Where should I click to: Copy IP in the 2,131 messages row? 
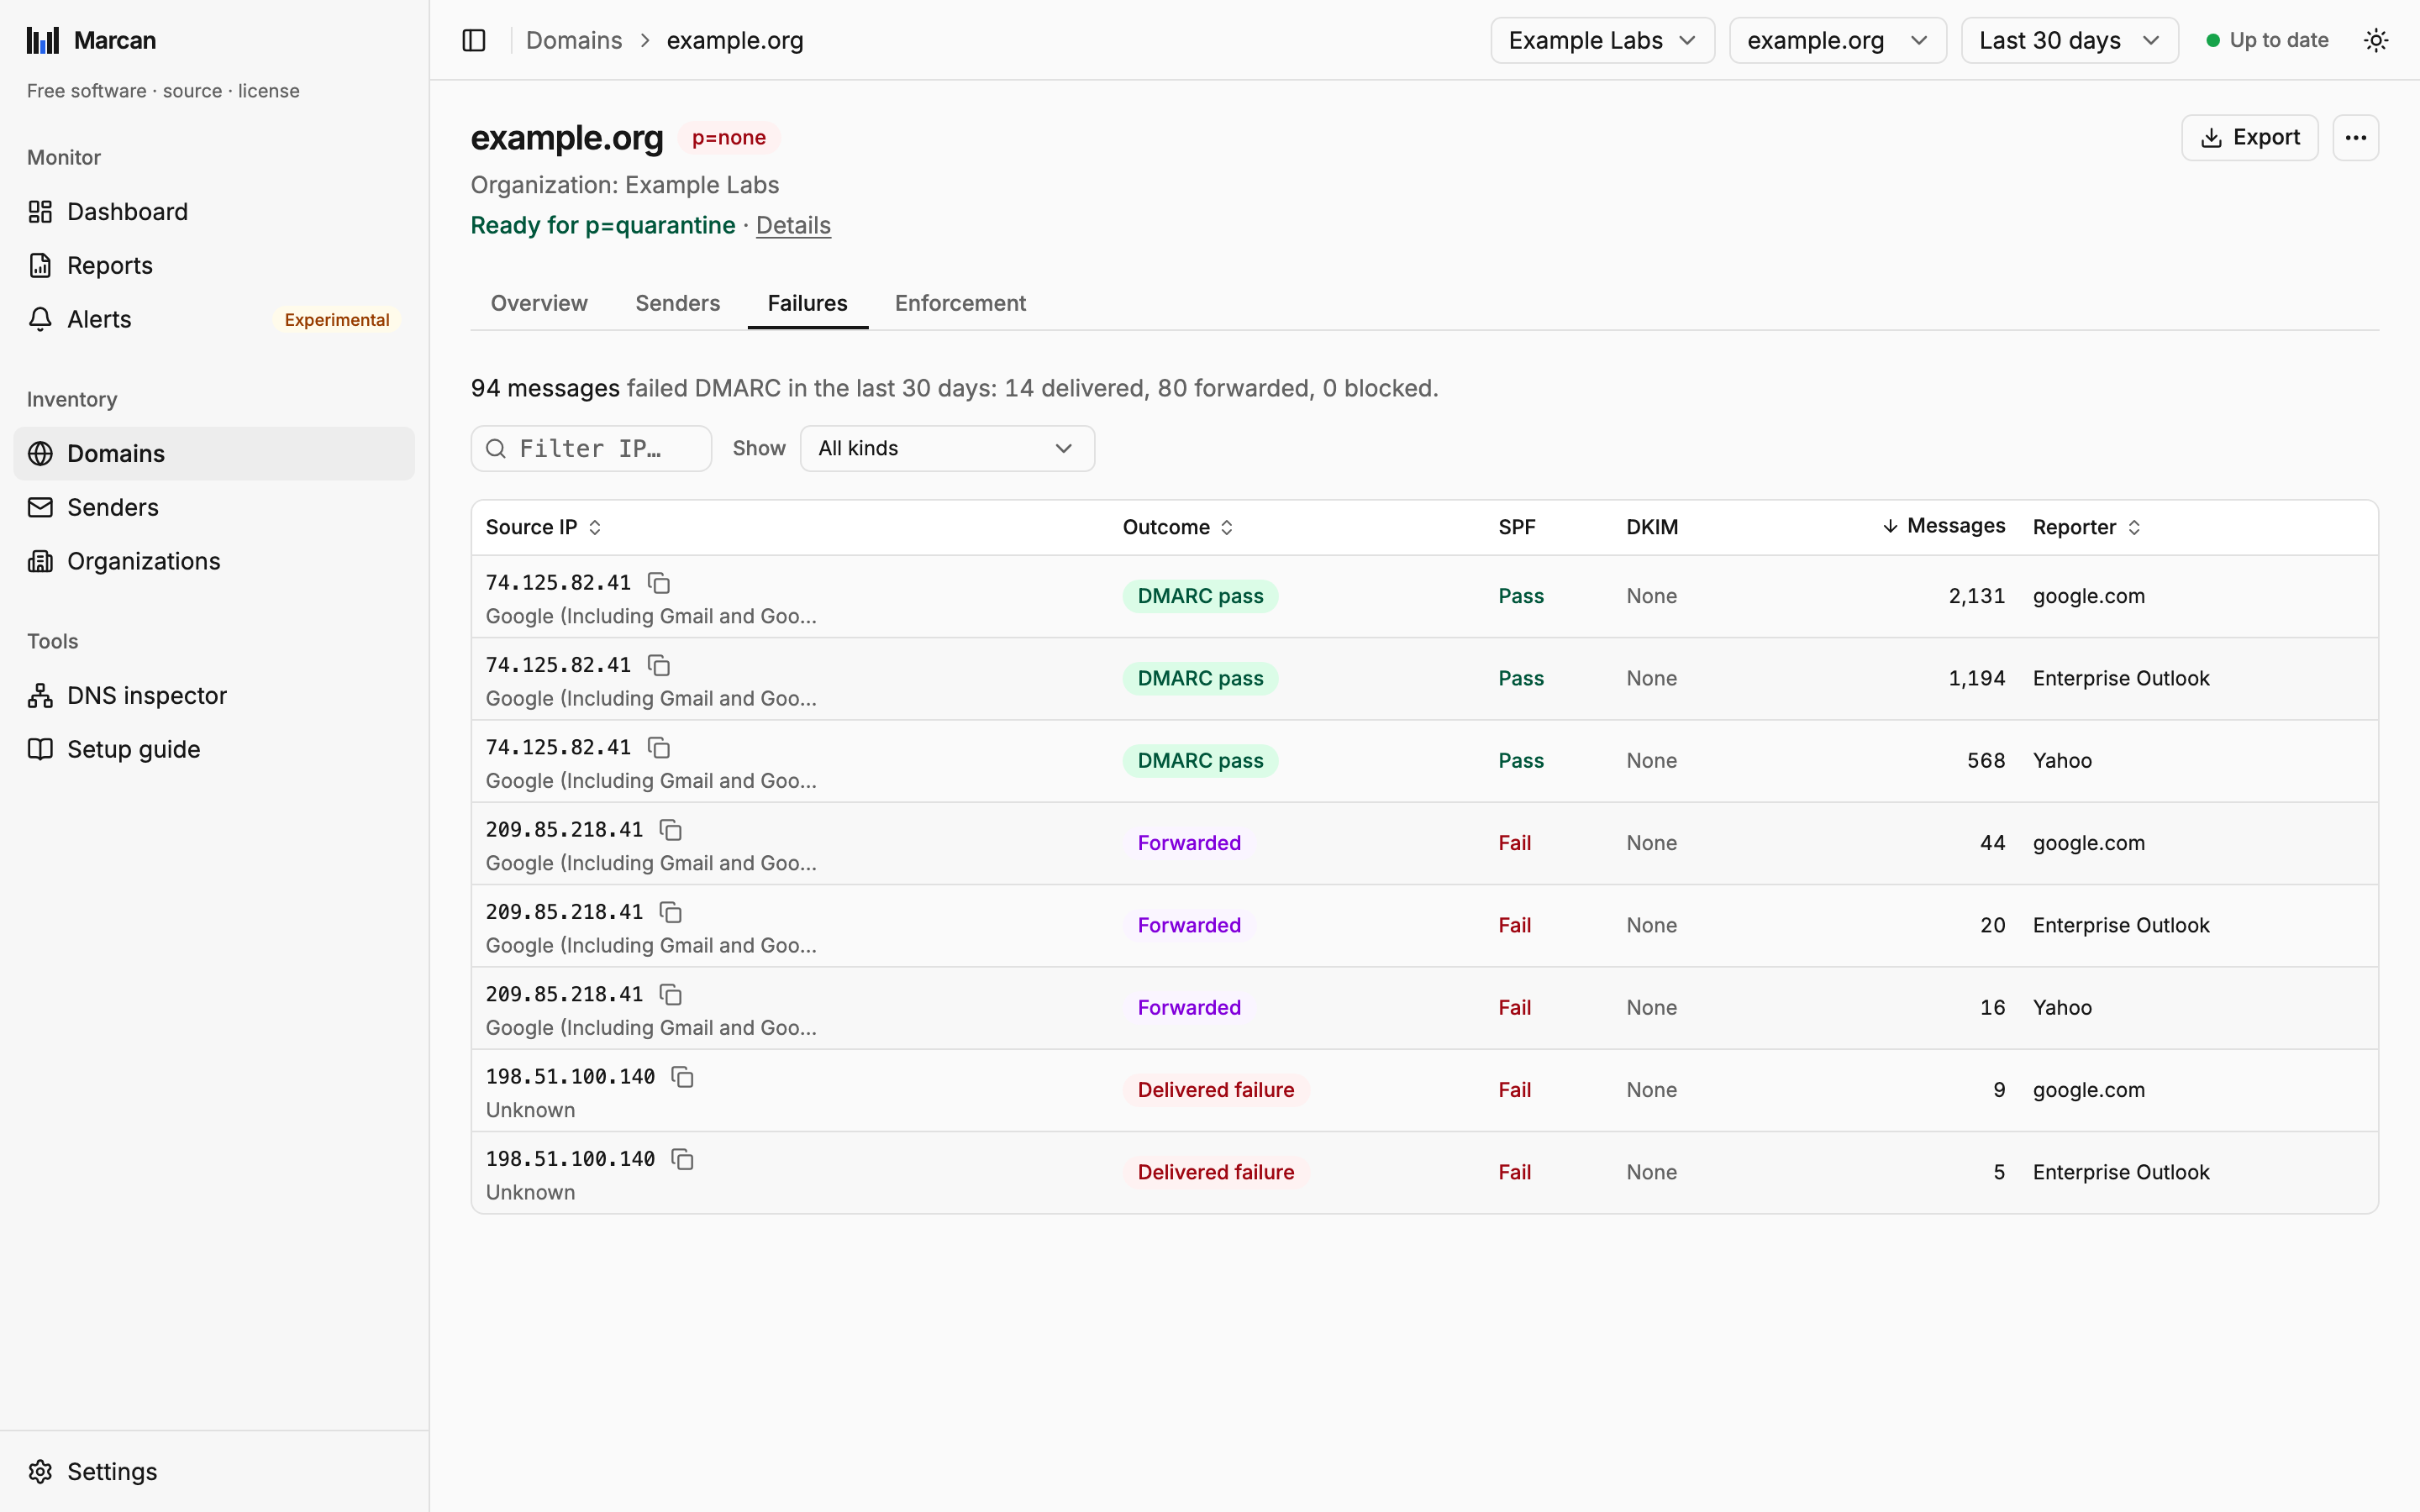pos(659,583)
